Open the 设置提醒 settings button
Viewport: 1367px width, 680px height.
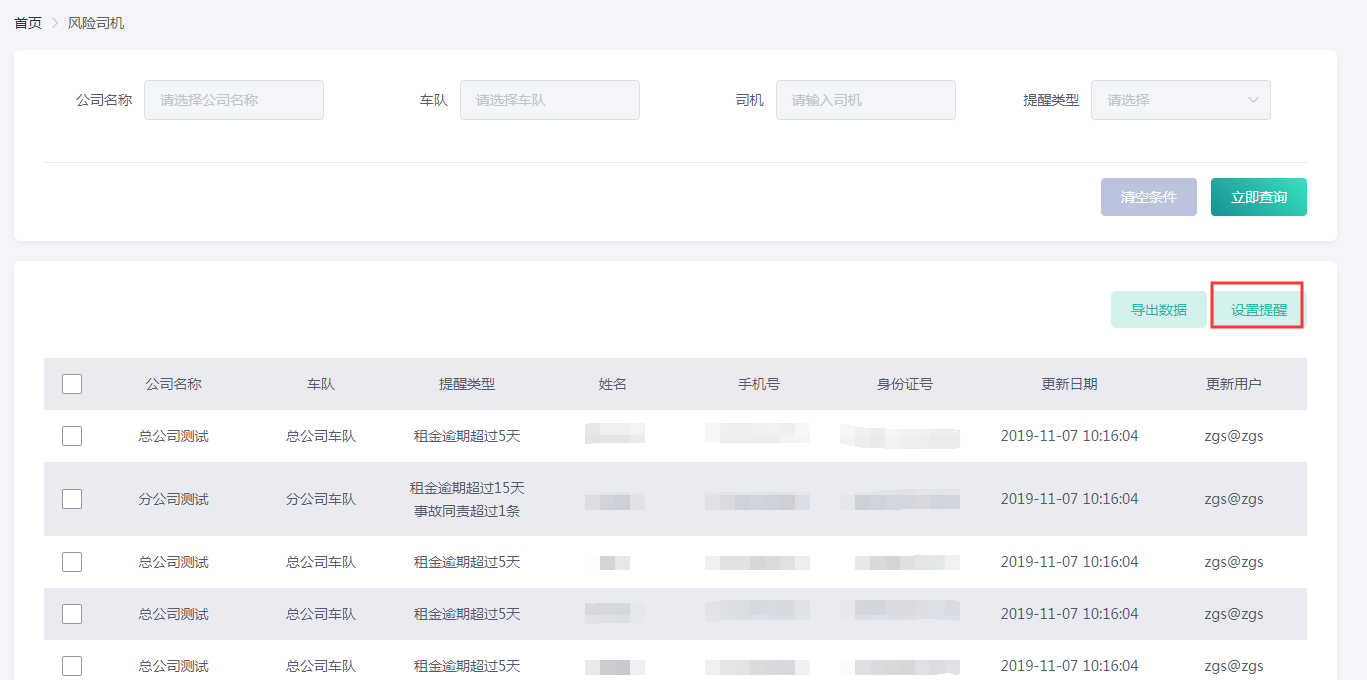(x=1258, y=310)
